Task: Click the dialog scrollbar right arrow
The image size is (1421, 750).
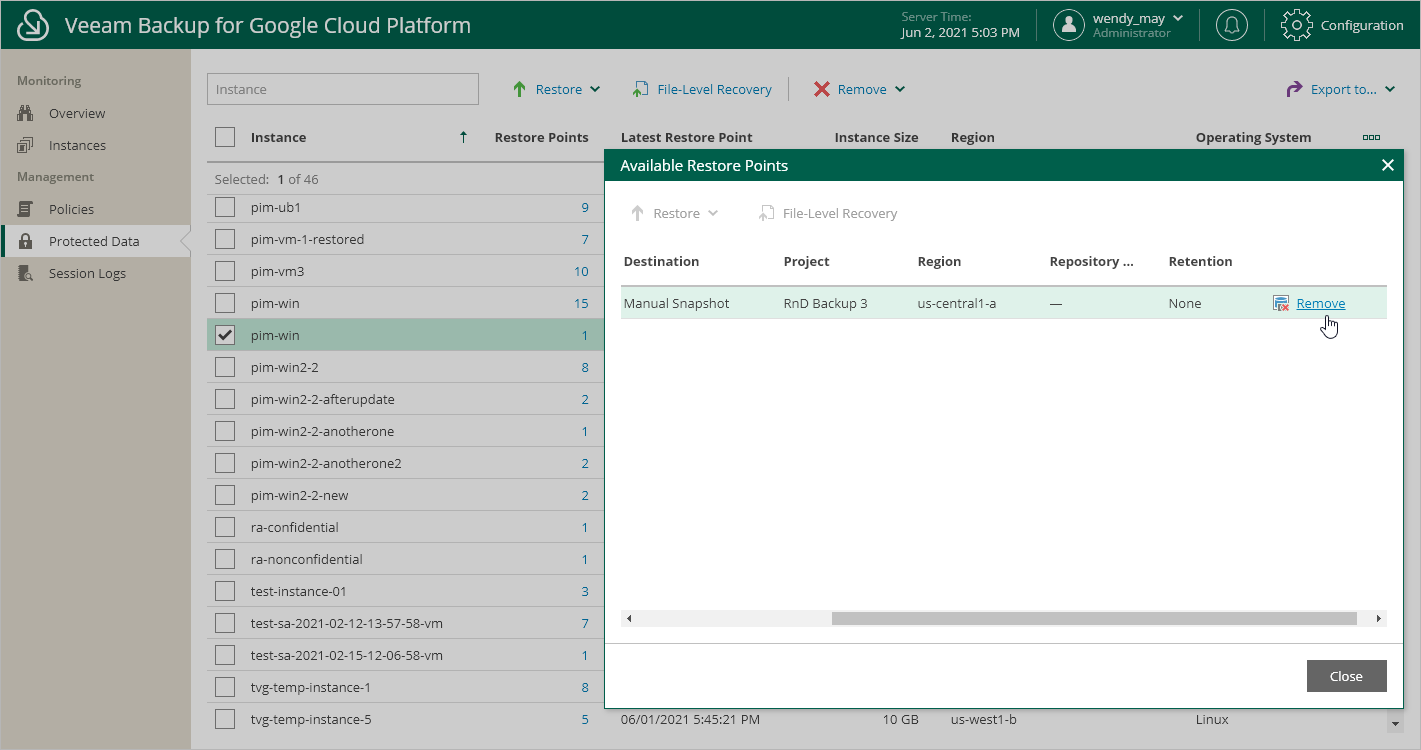Action: 1379,618
